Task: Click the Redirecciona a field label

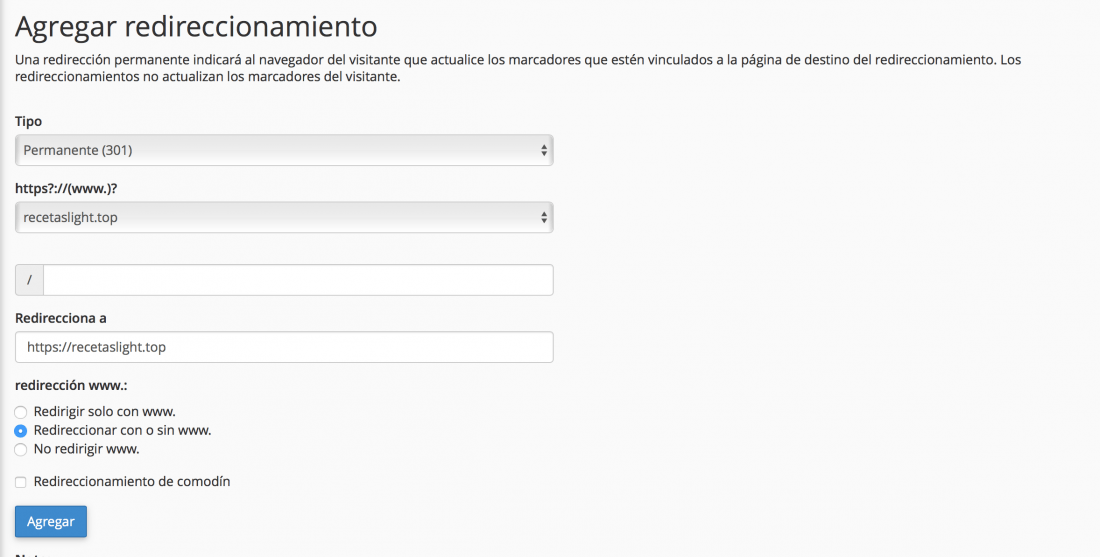Action: click(60, 318)
